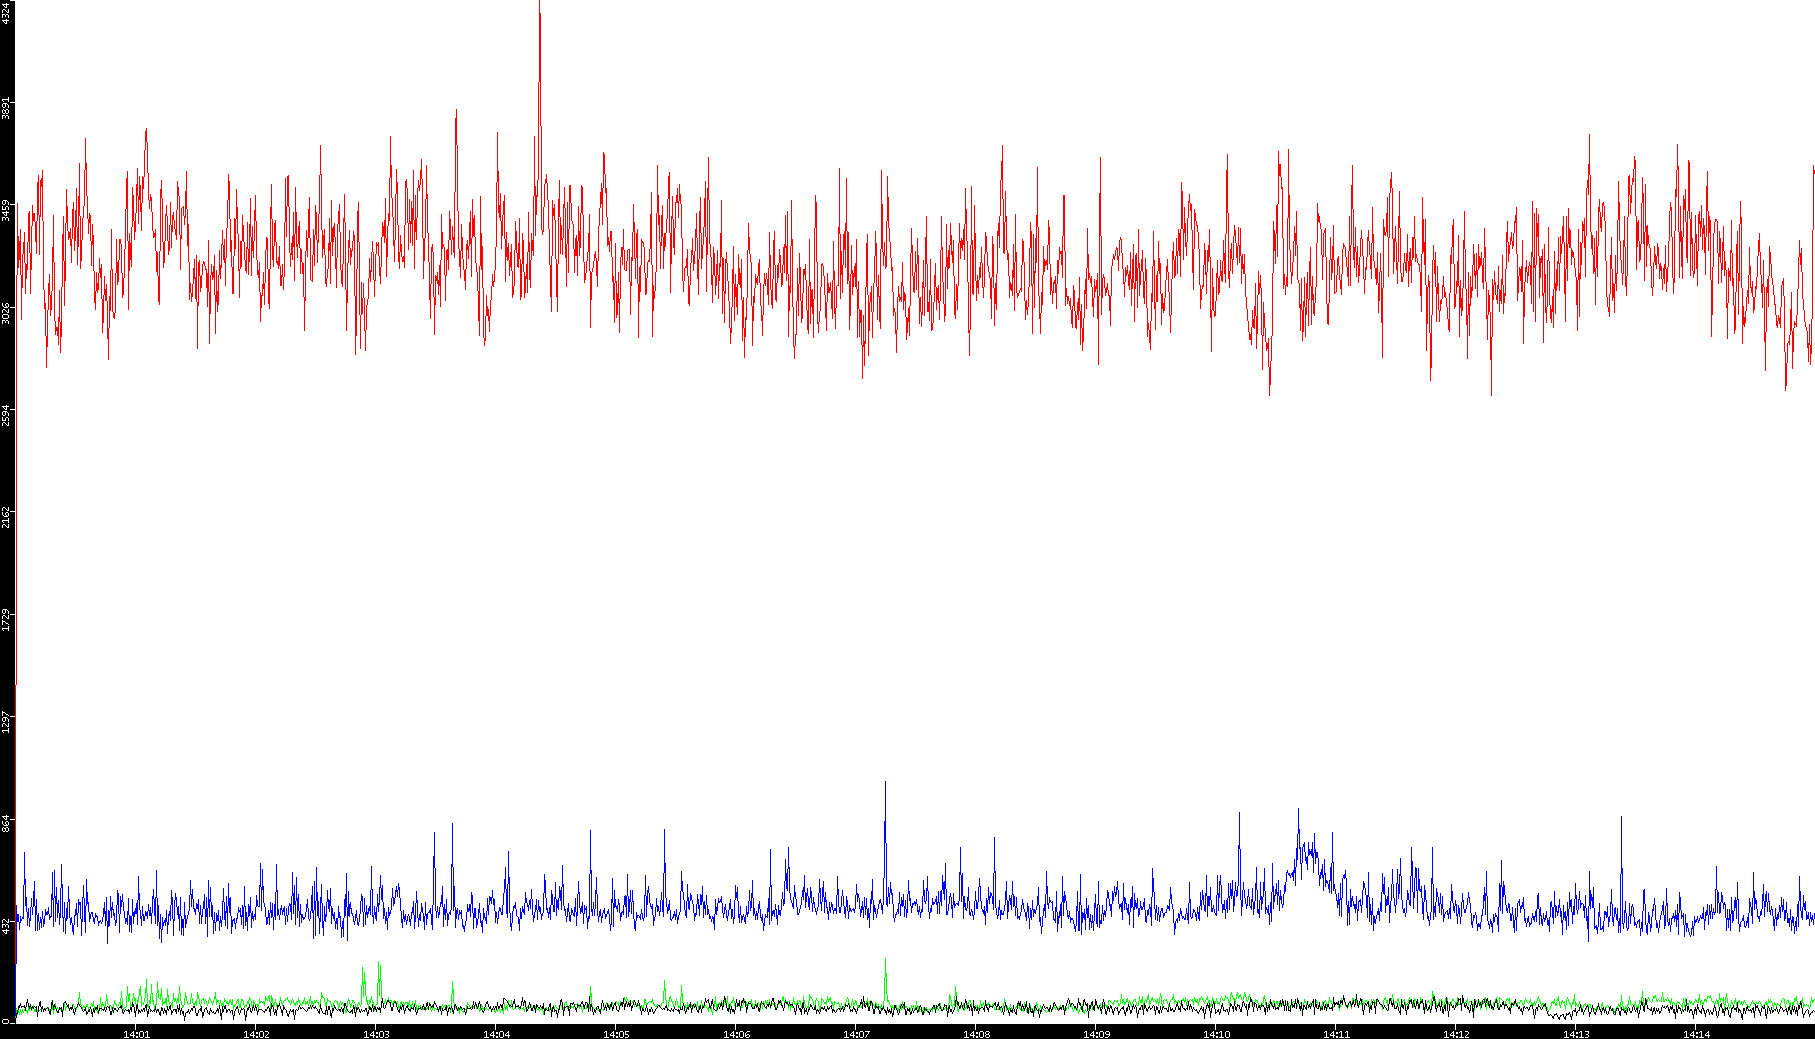Click the 14:02 time axis label
Viewport: 1815px width, 1039px height.
[x=257, y=1034]
